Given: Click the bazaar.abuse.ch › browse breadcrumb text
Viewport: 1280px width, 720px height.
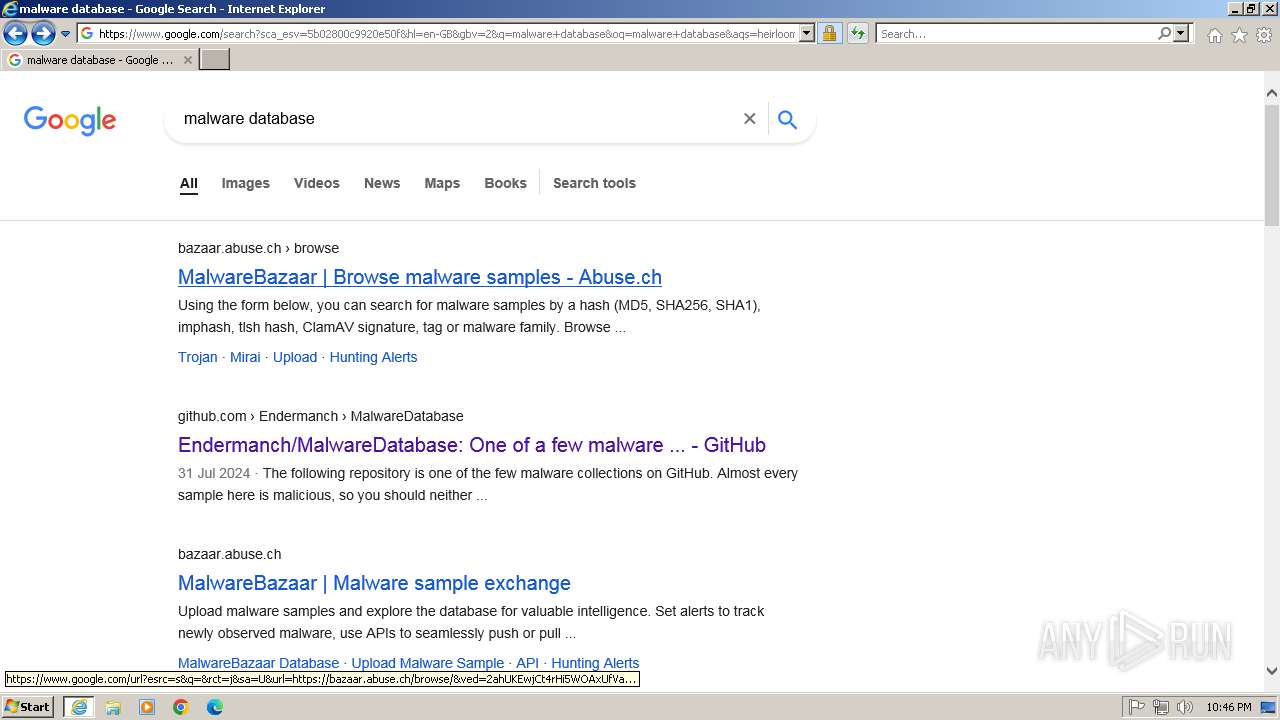Looking at the screenshot, I should coord(258,248).
